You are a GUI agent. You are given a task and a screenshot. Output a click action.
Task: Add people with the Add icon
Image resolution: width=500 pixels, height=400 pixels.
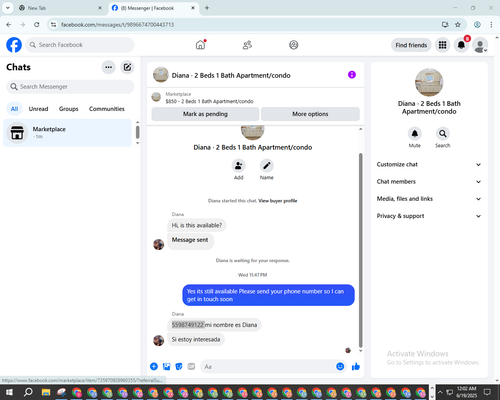238,166
